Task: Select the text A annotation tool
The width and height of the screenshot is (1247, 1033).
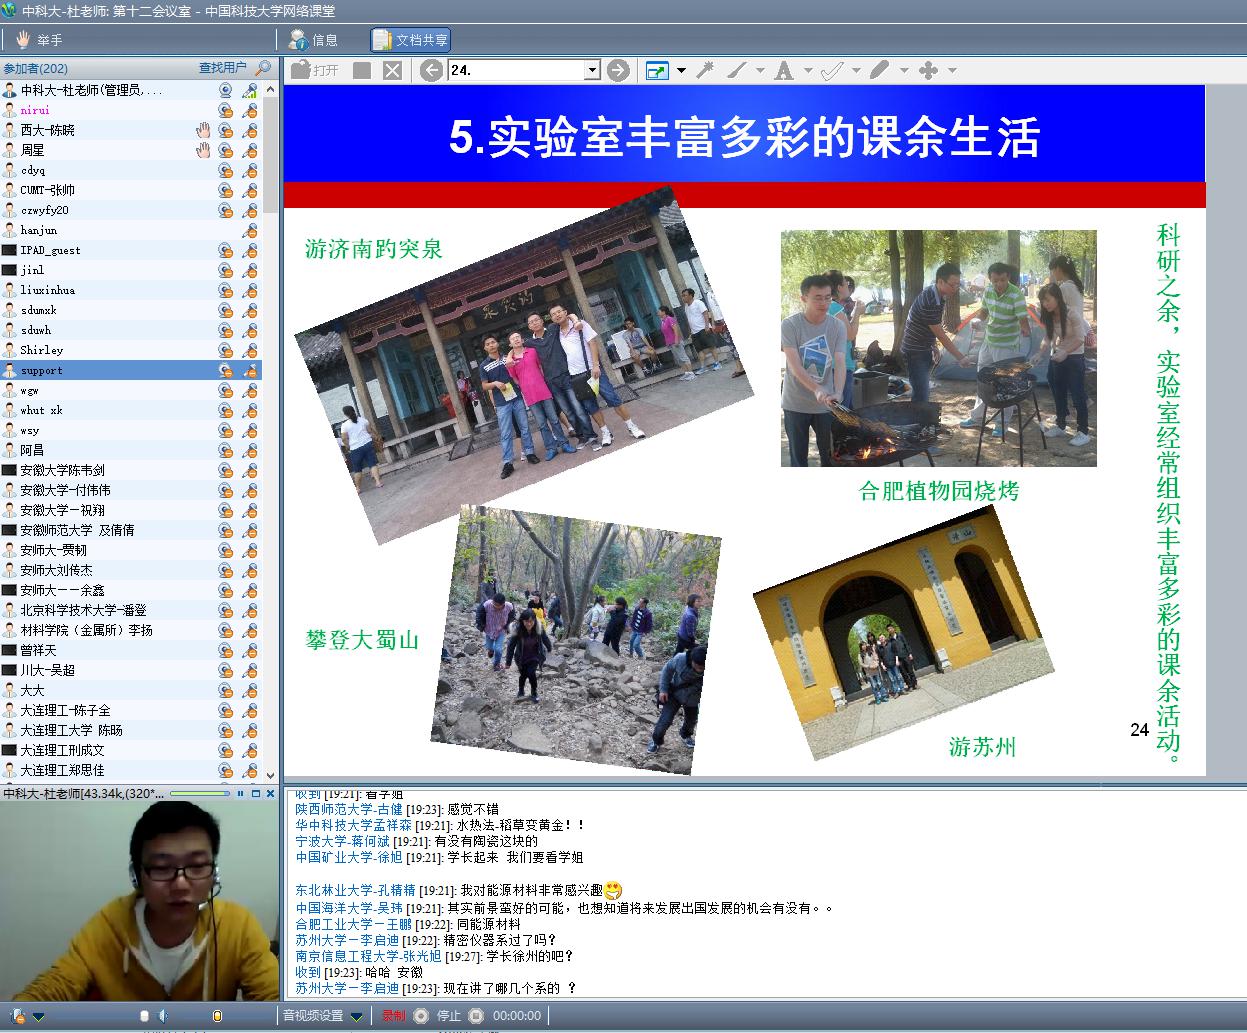Action: pos(783,70)
